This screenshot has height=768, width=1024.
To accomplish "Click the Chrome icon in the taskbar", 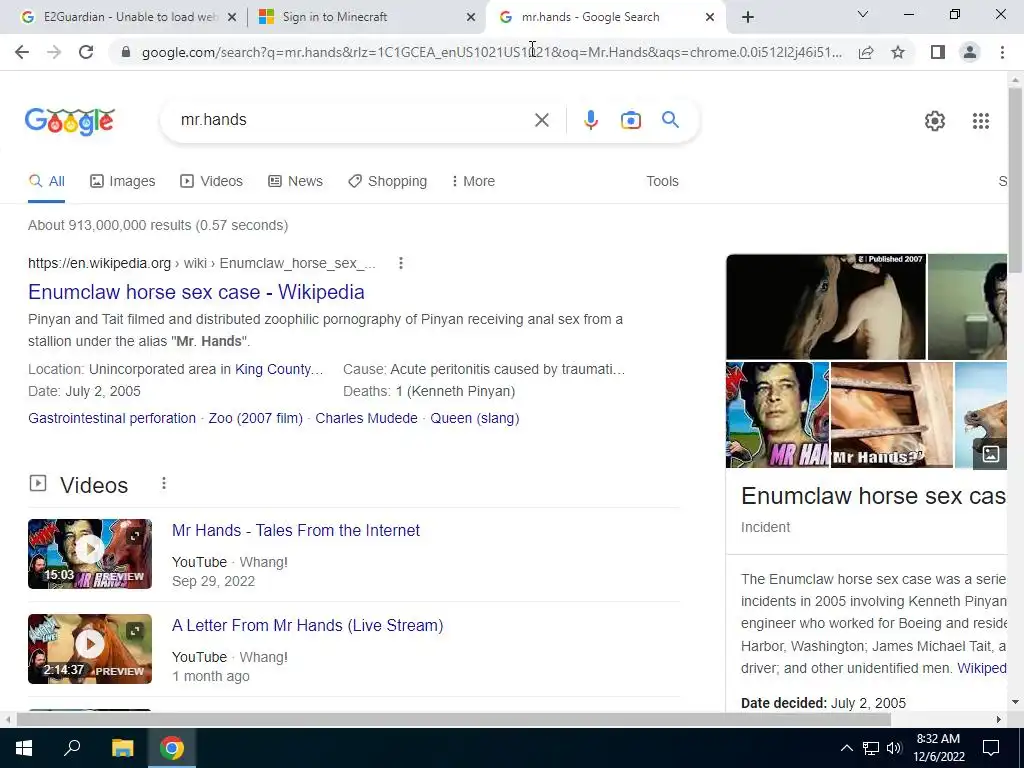I will pyautogui.click(x=172, y=748).
